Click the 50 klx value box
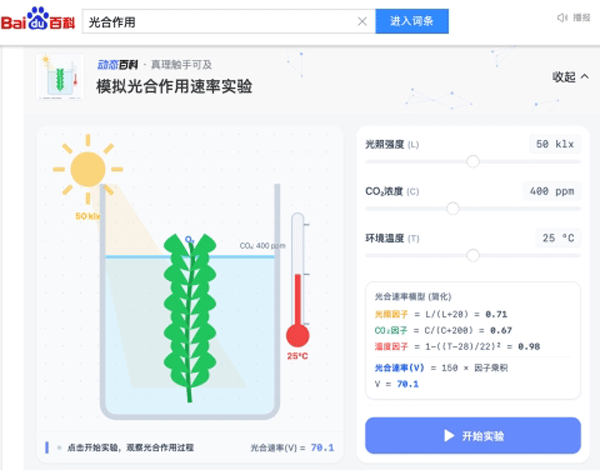The width and height of the screenshot is (600, 470). [x=555, y=144]
